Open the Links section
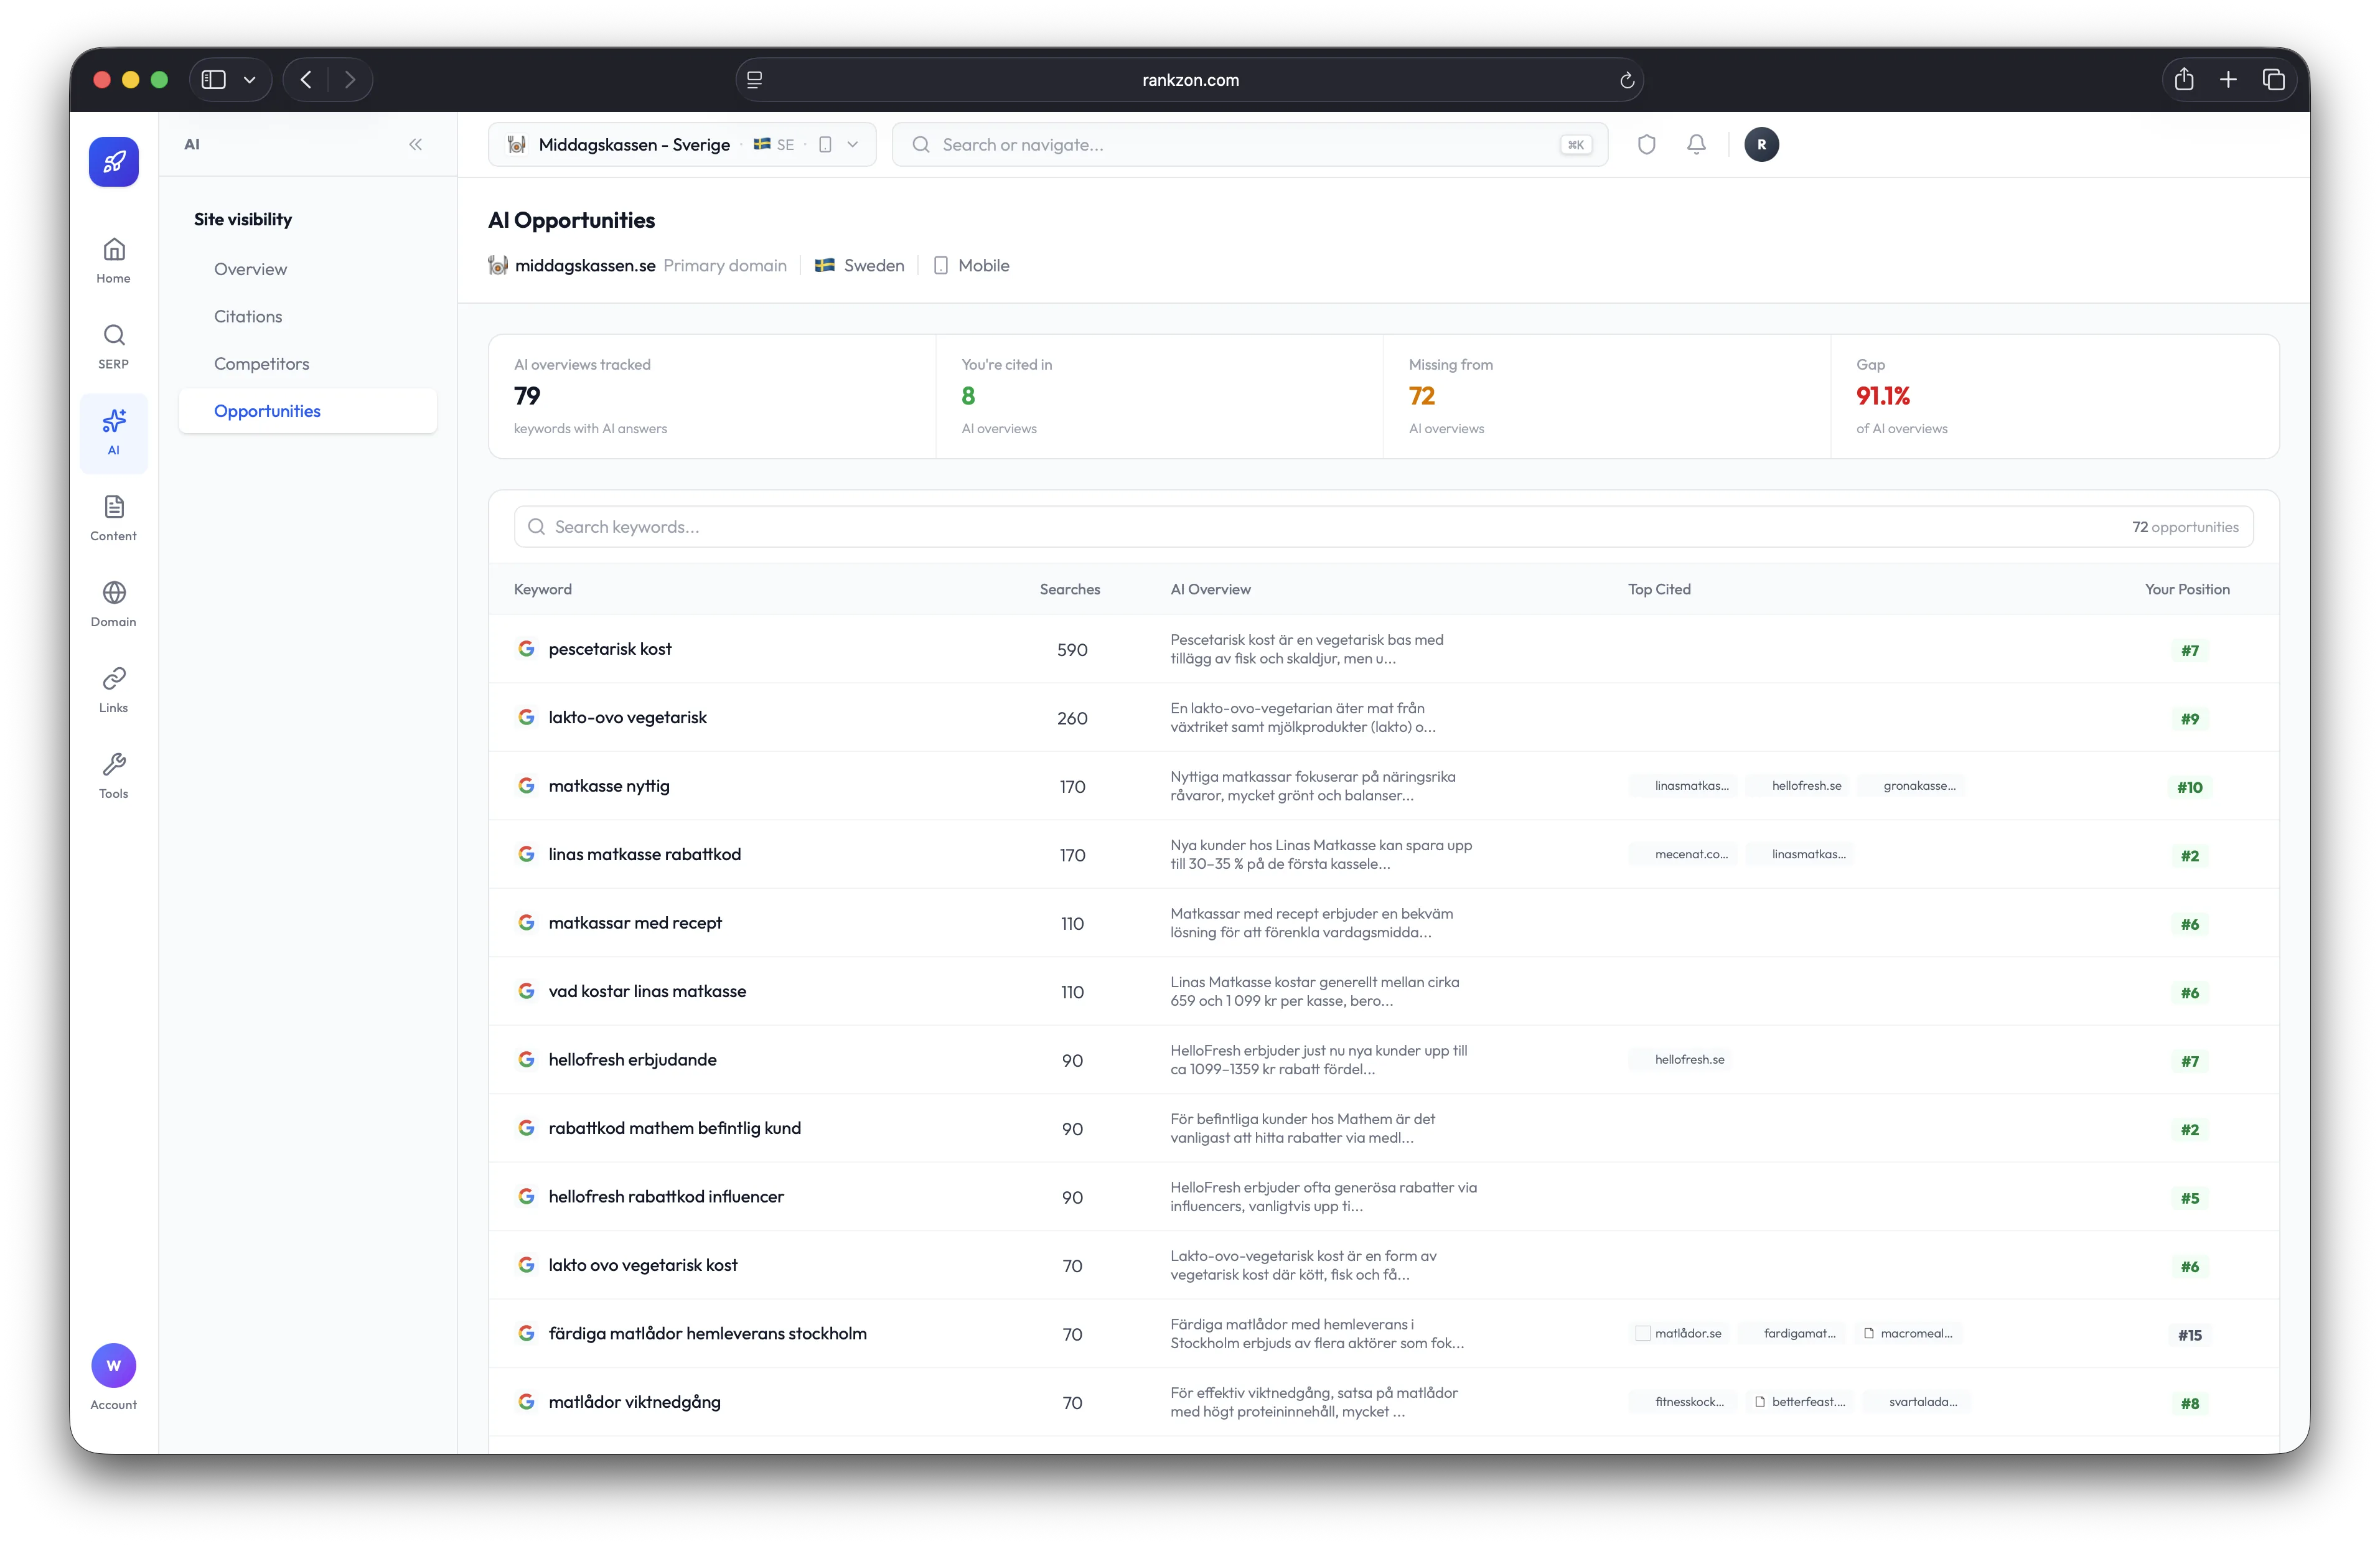Image resolution: width=2380 pixels, height=1546 pixels. (x=114, y=690)
